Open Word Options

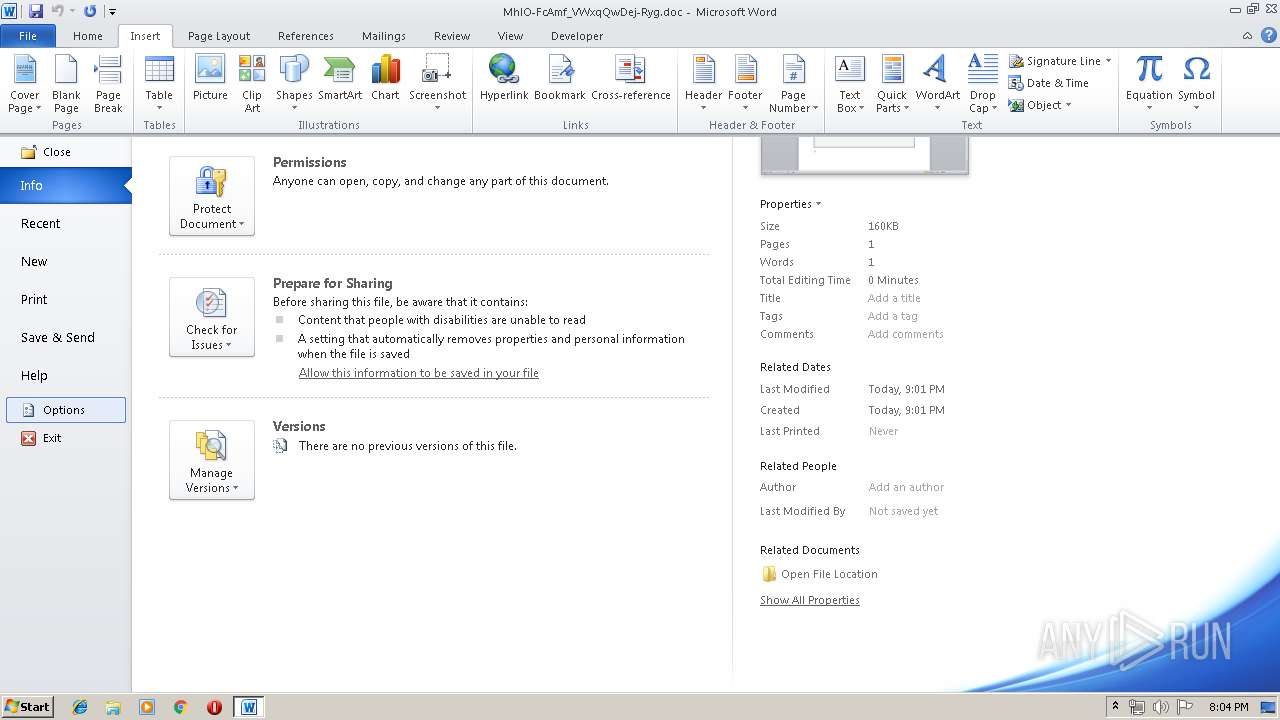(x=66, y=410)
